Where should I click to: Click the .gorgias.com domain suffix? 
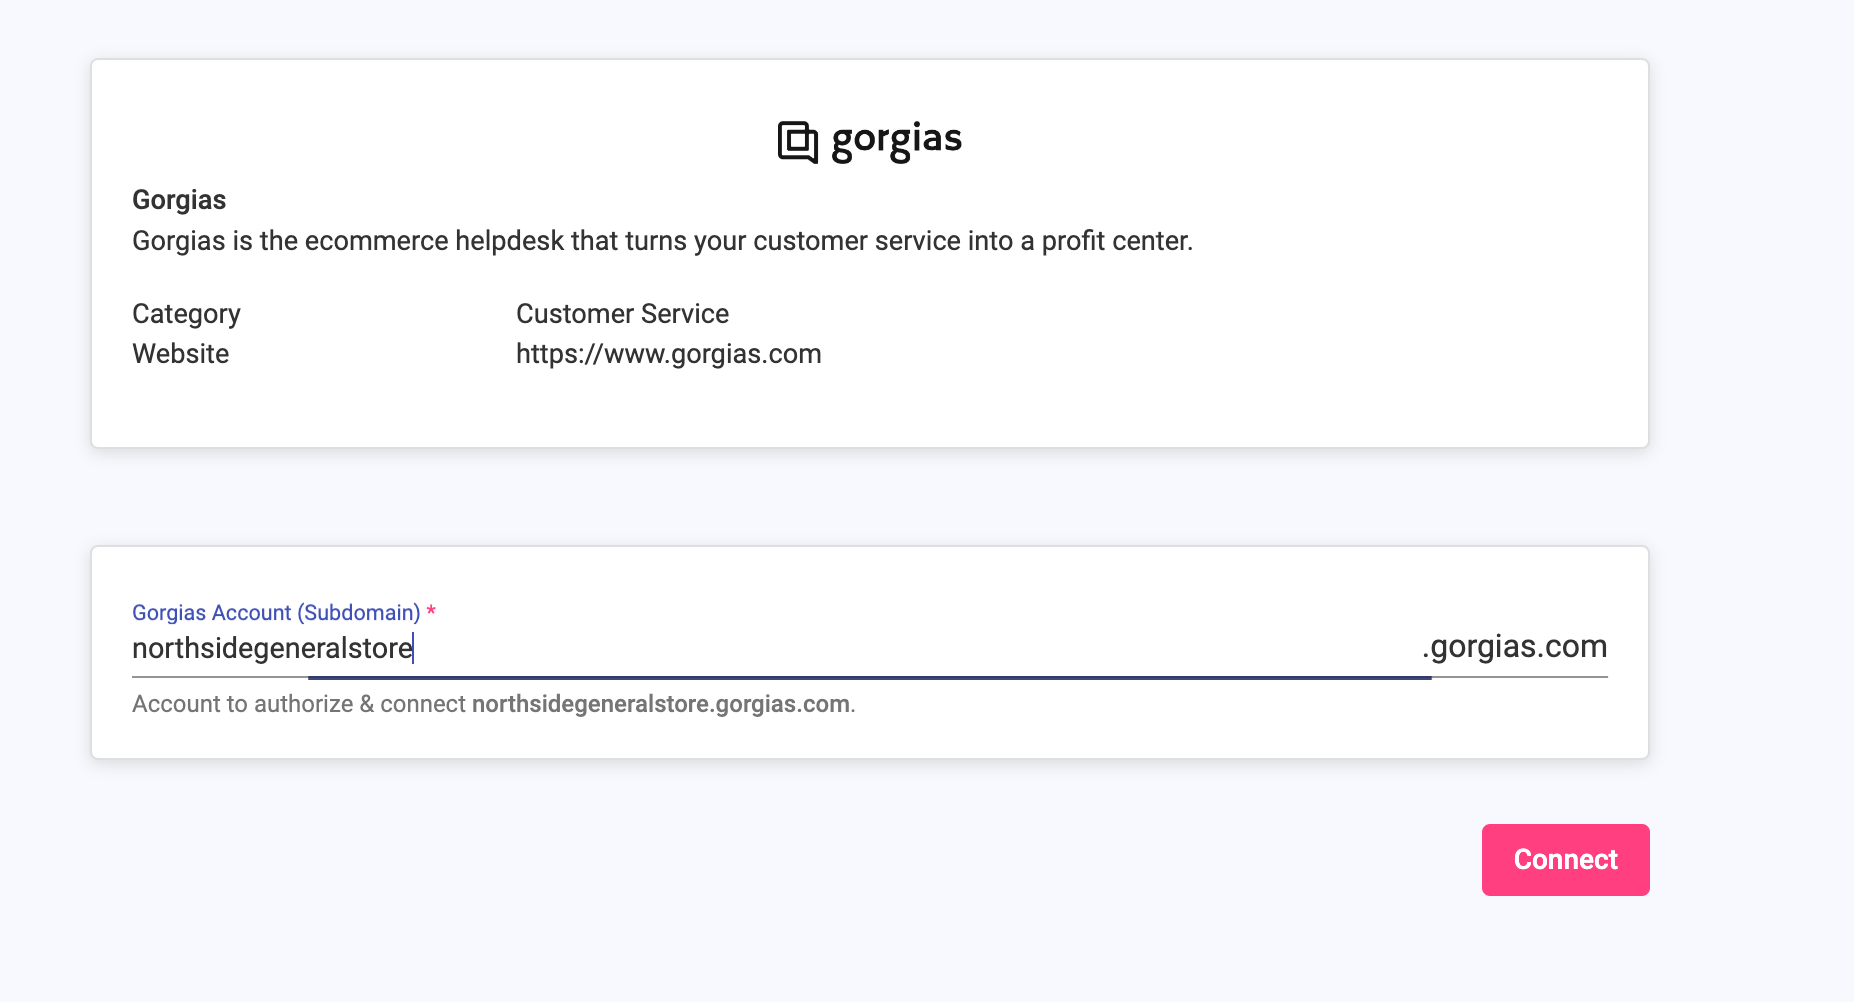click(x=1514, y=647)
